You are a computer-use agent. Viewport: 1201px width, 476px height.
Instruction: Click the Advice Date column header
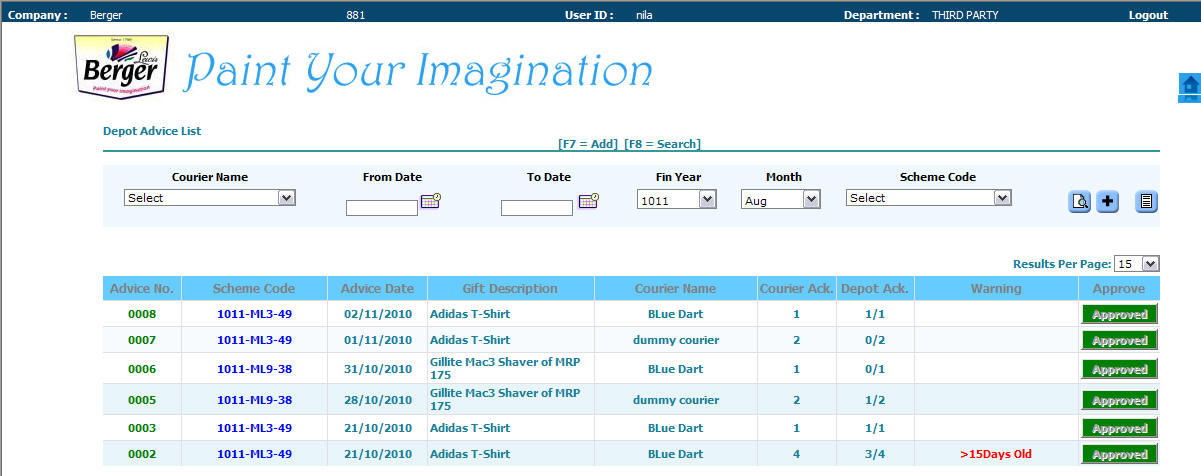point(377,288)
